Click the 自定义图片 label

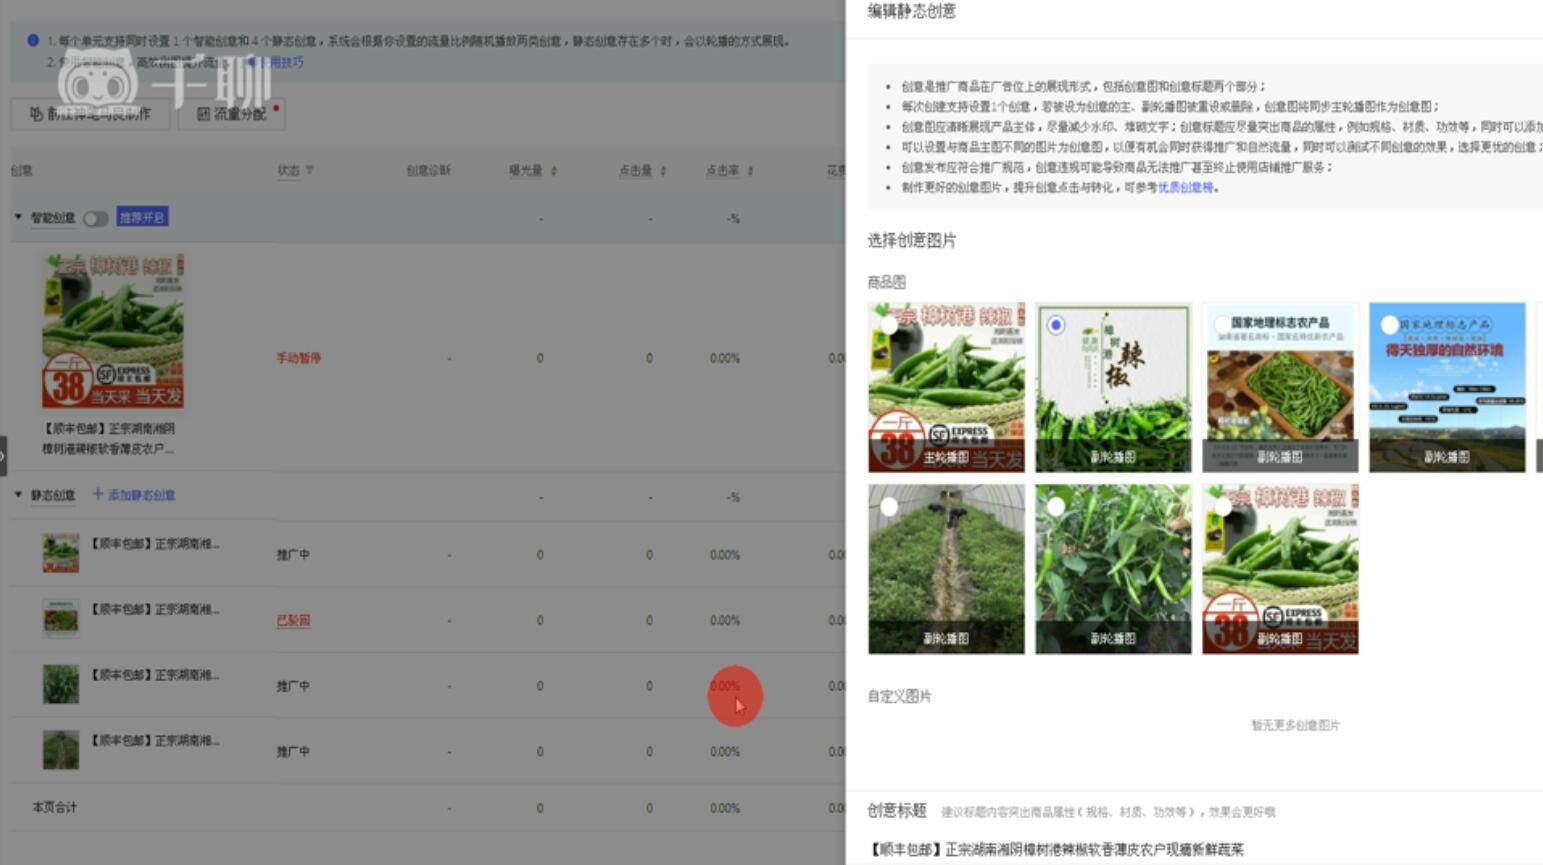point(899,696)
